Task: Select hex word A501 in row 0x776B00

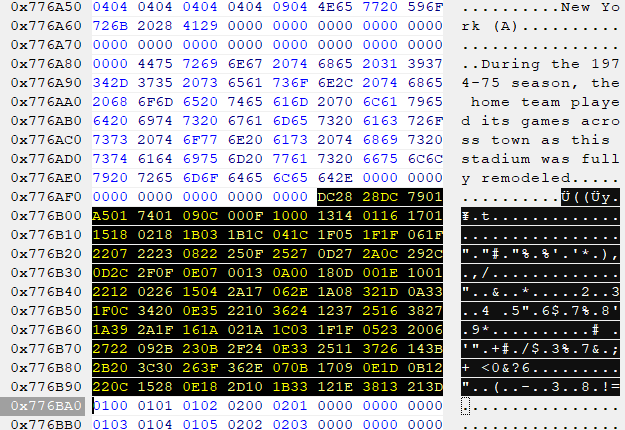Action: click(x=110, y=216)
